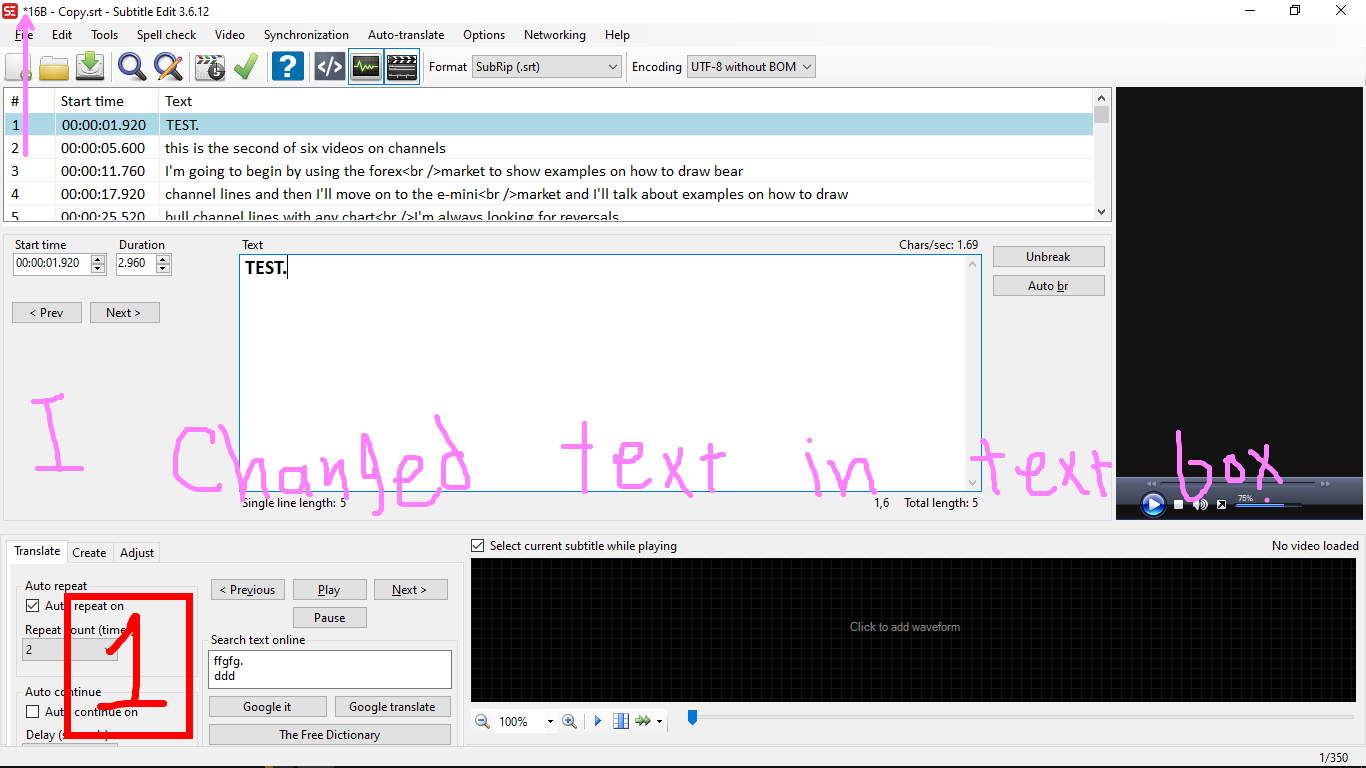Open Find using the magnifying glass icon
Viewport: 1366px width, 768px height.
pos(130,66)
